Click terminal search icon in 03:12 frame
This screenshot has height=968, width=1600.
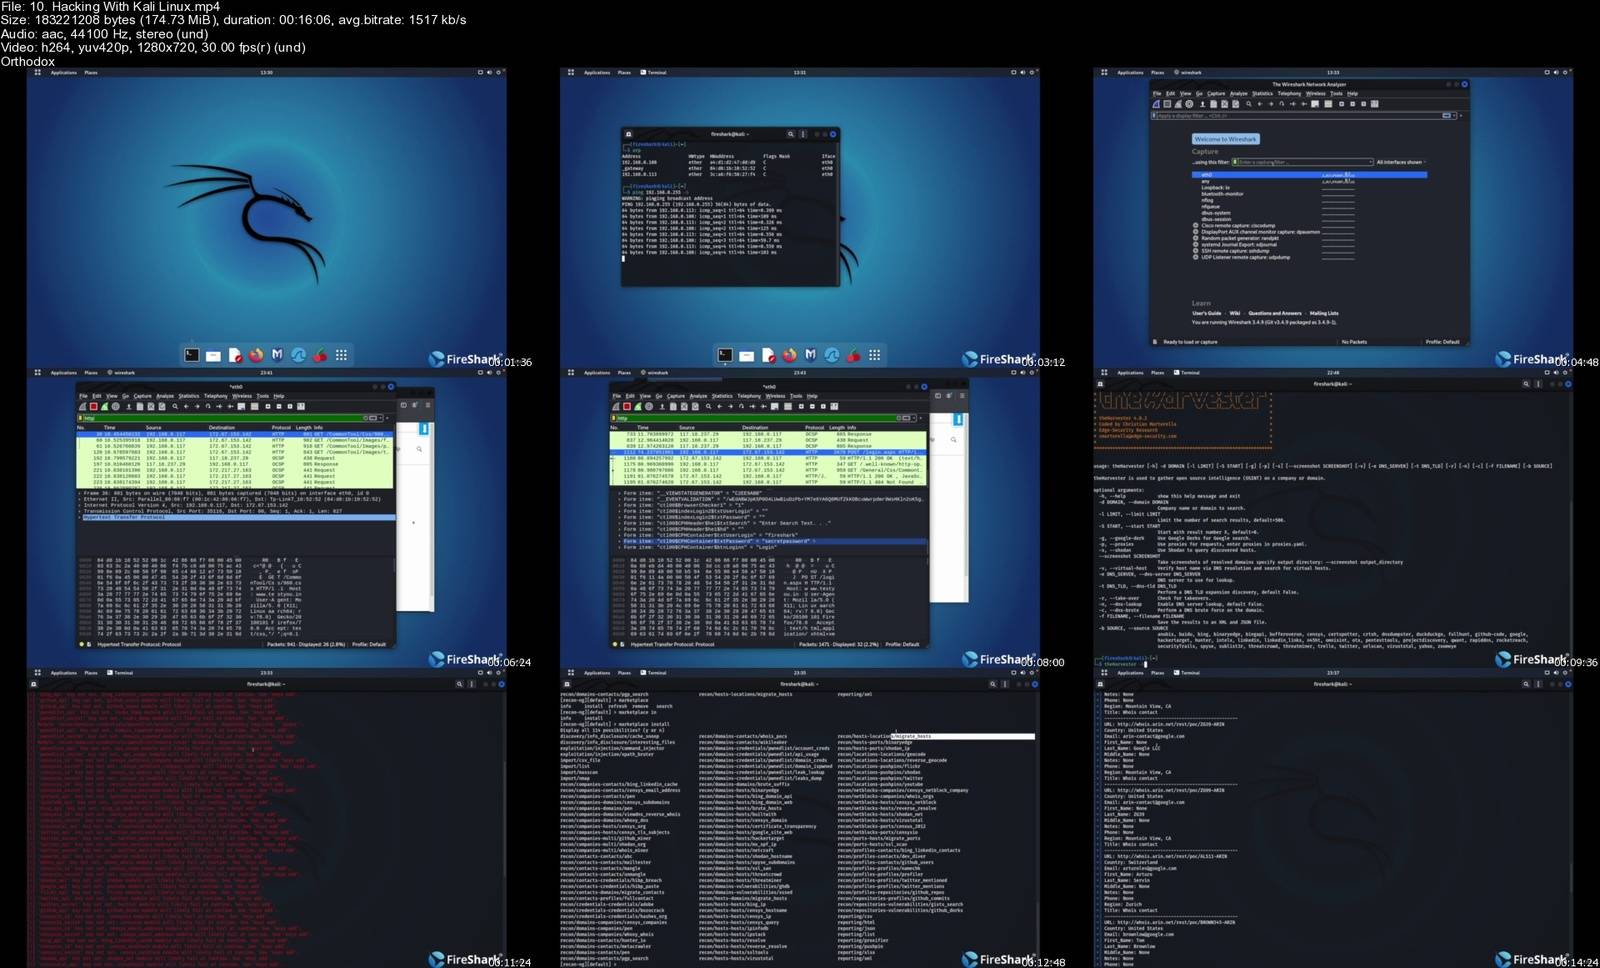(x=790, y=134)
